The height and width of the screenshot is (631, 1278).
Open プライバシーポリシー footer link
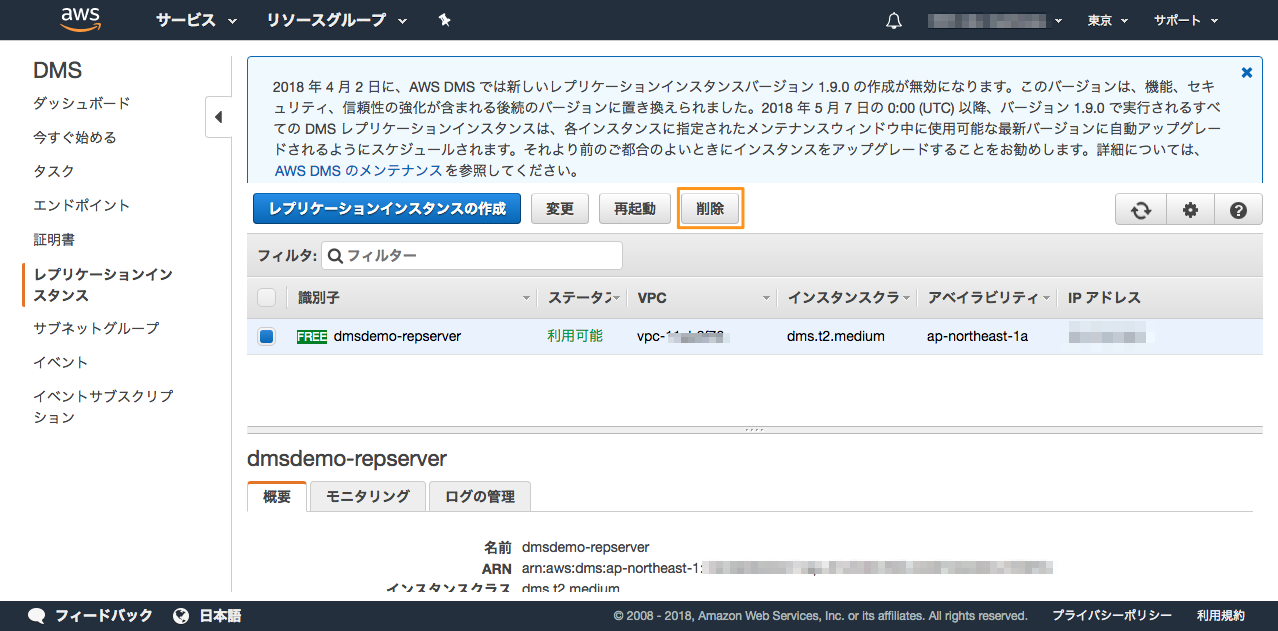point(1111,615)
